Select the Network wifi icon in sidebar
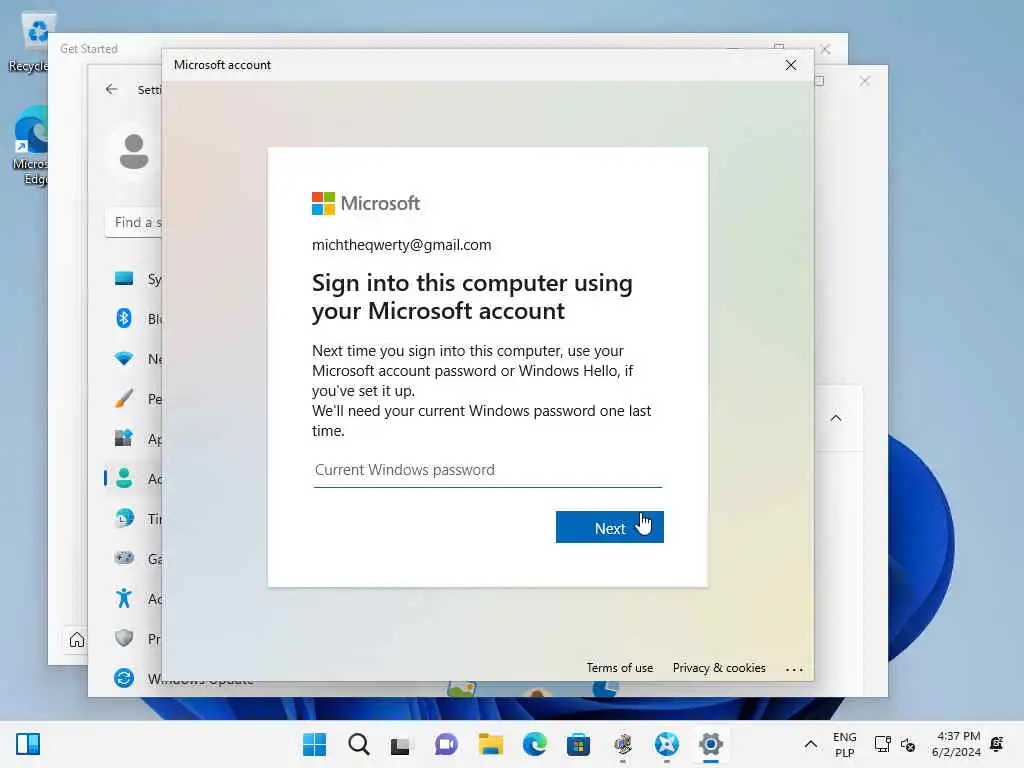 124,359
